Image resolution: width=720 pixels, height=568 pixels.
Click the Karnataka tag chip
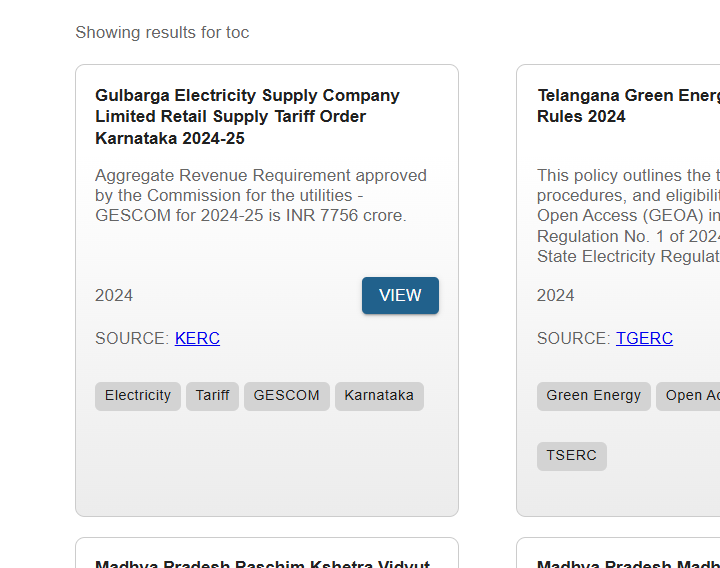[379, 396]
